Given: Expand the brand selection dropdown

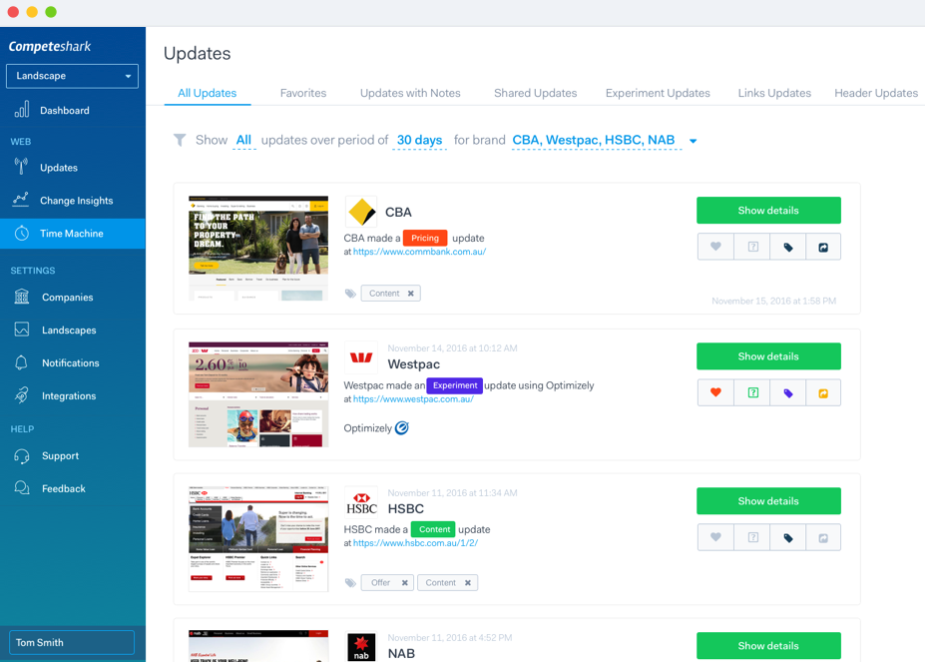Looking at the screenshot, I should (x=693, y=140).
